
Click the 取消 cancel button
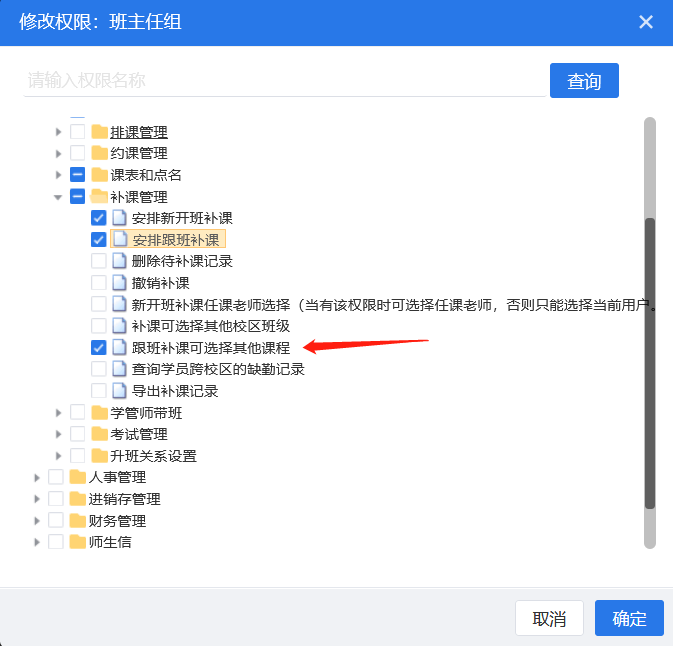[549, 619]
